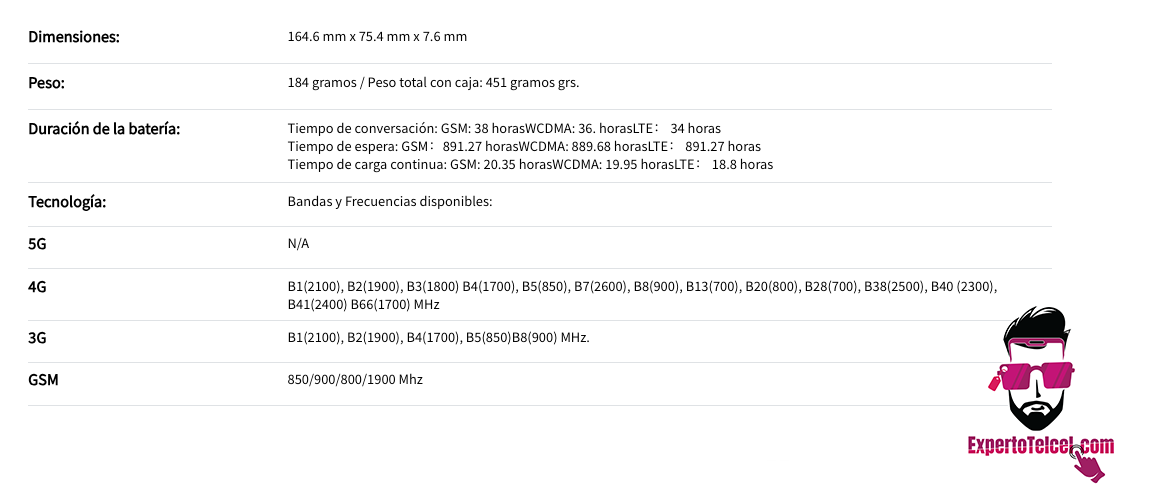This screenshot has height=503, width=1149.
Task: Click the Peso row label
Action: [47, 83]
